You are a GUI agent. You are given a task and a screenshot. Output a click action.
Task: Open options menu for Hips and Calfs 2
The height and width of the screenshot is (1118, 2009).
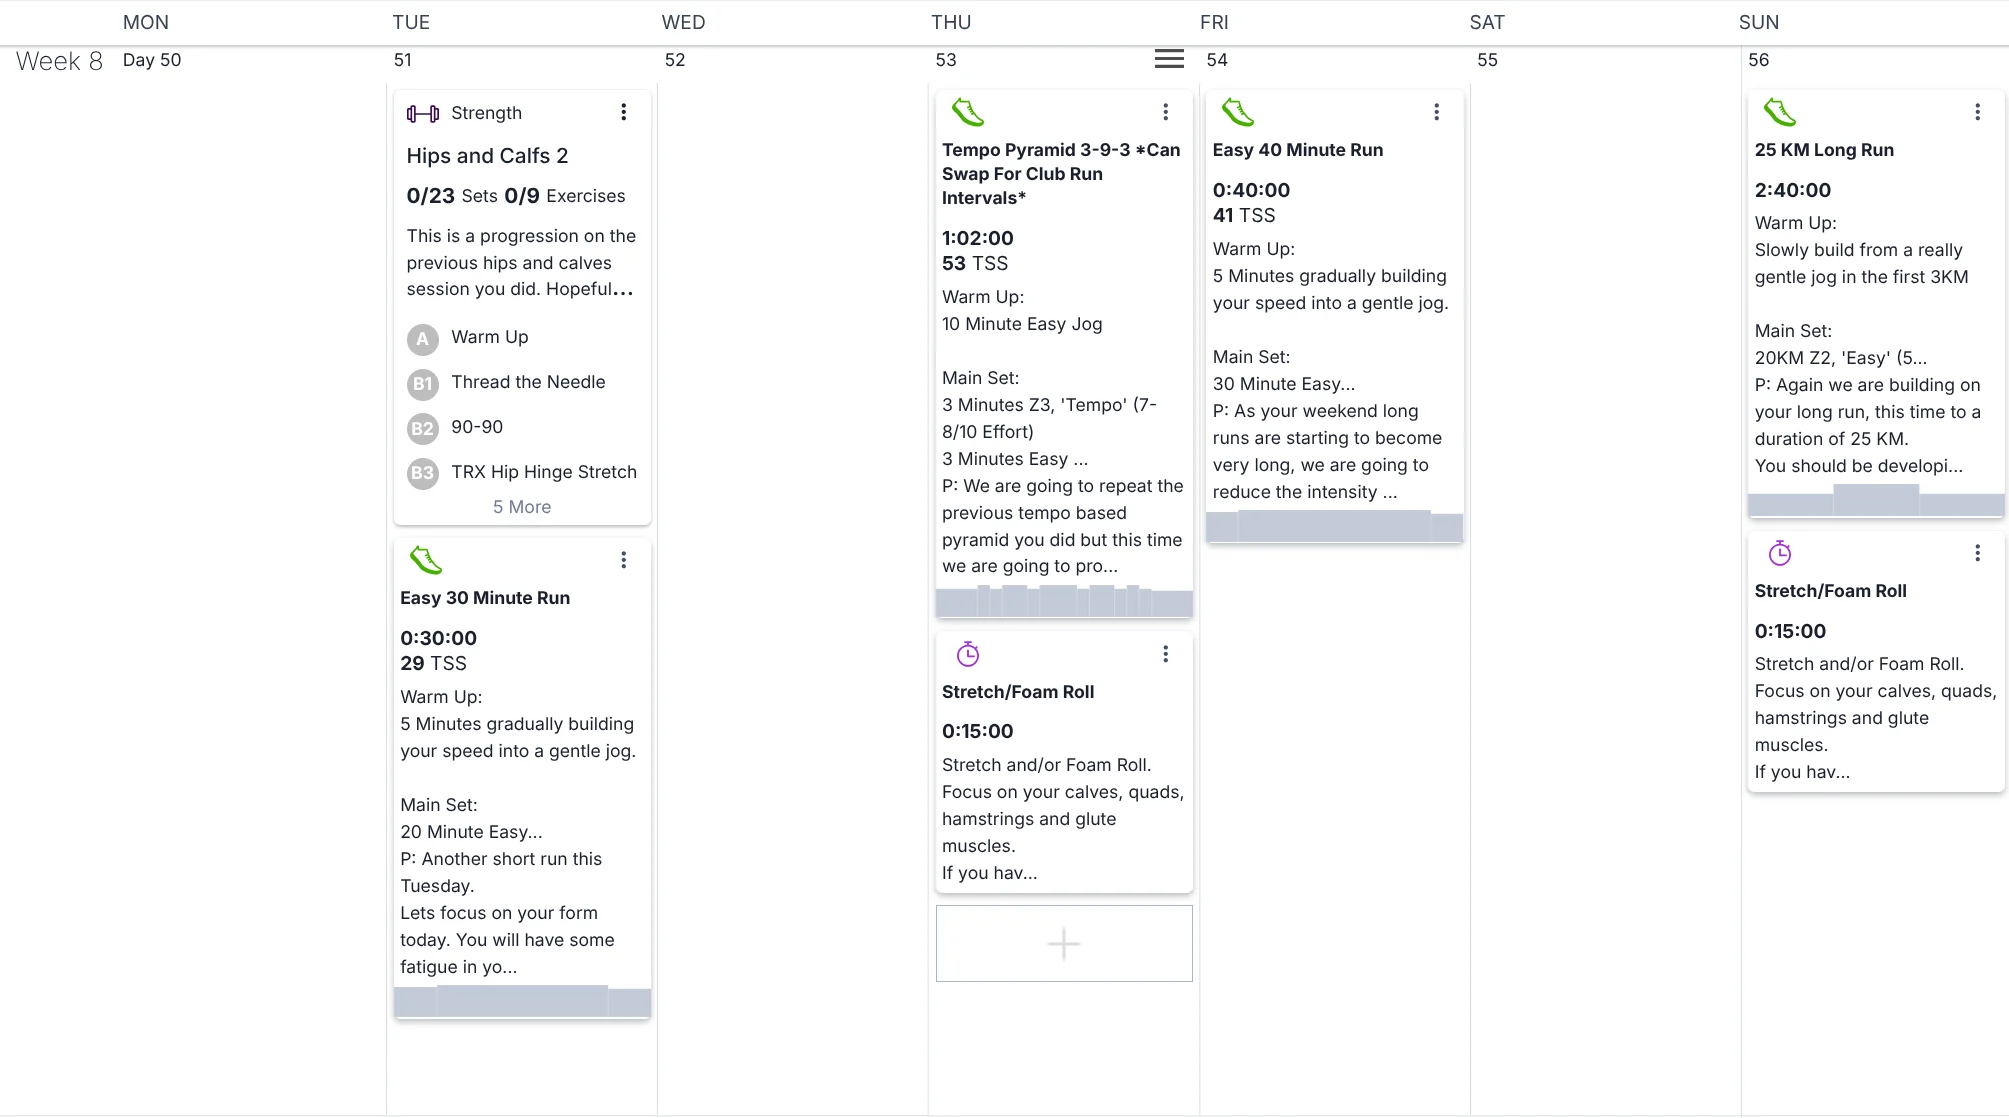[x=623, y=112]
